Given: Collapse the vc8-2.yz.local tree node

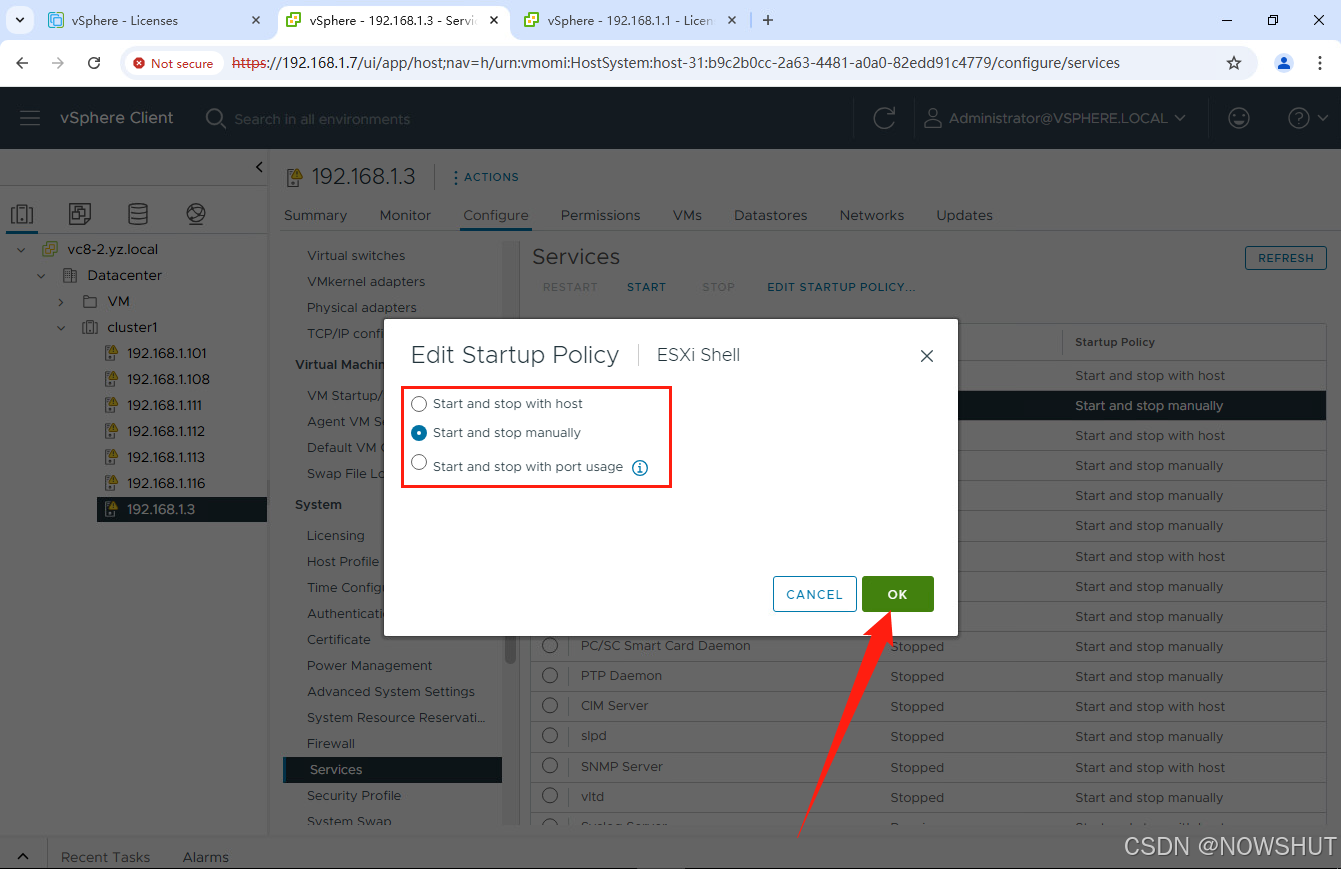Looking at the screenshot, I should pyautogui.click(x=21, y=249).
